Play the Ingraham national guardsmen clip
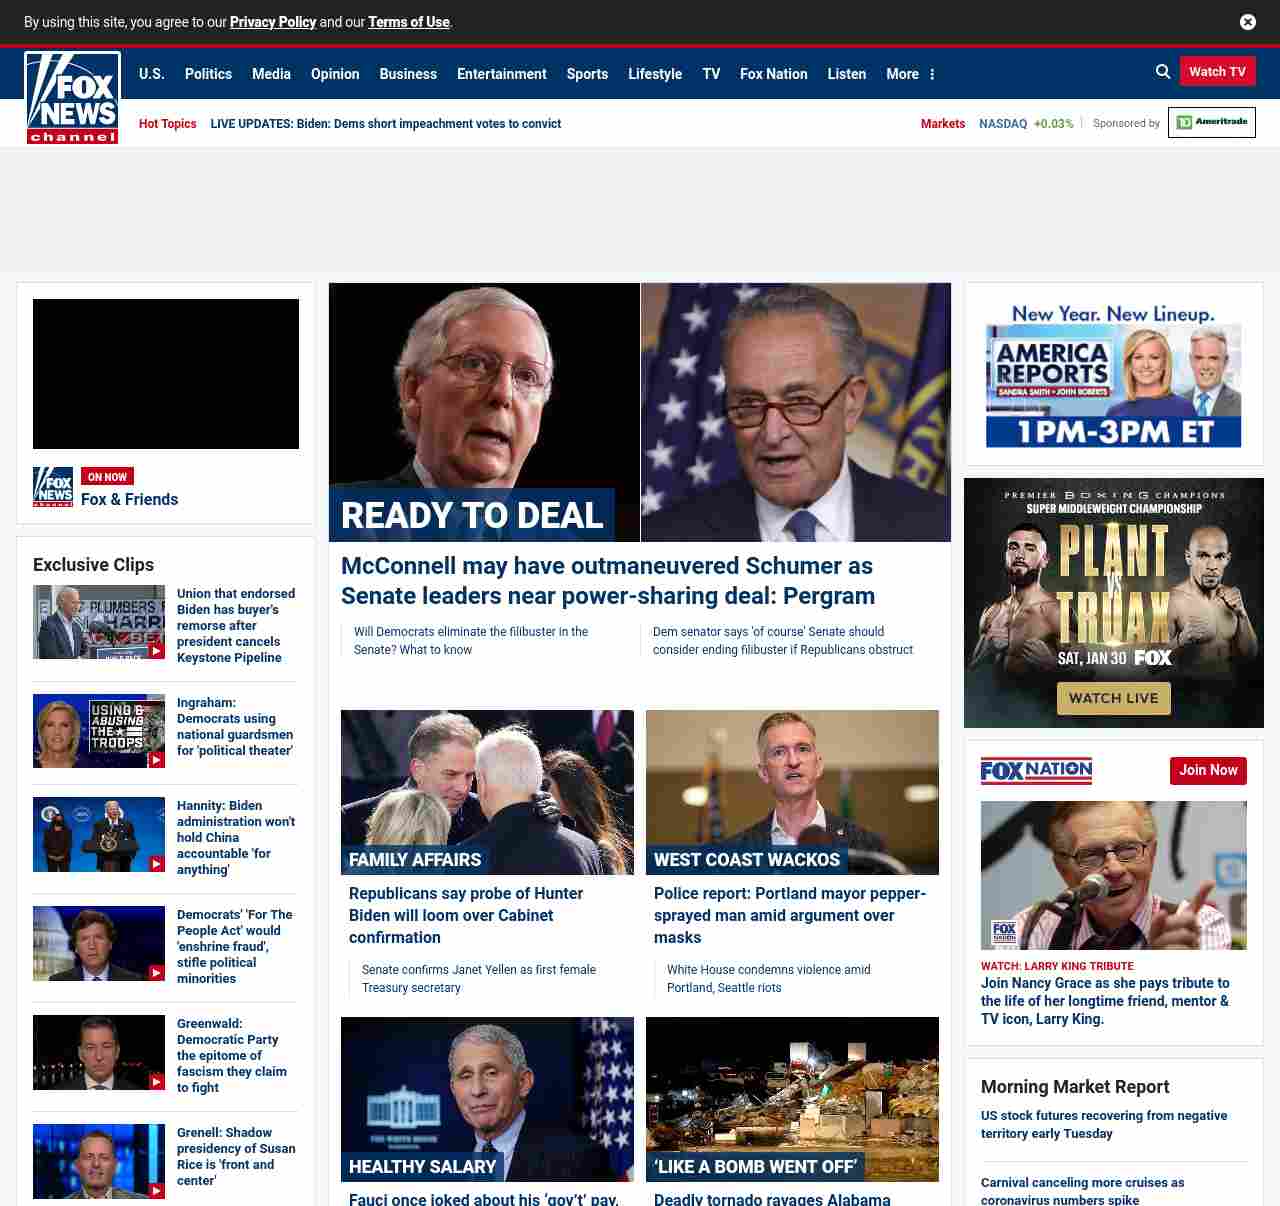Viewport: 1280px width, 1206px height. click(x=99, y=731)
